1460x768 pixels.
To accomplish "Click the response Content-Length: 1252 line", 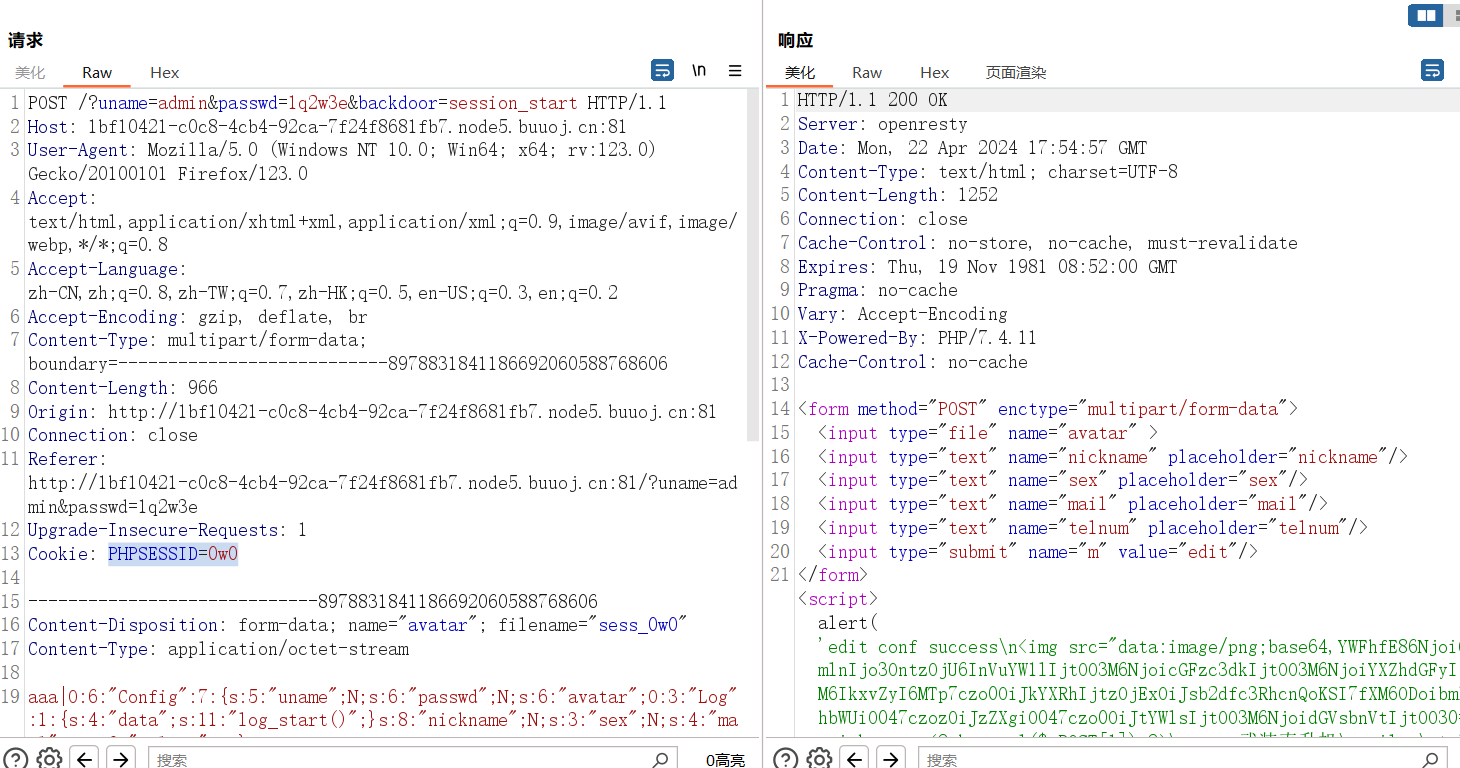I will [x=897, y=195].
